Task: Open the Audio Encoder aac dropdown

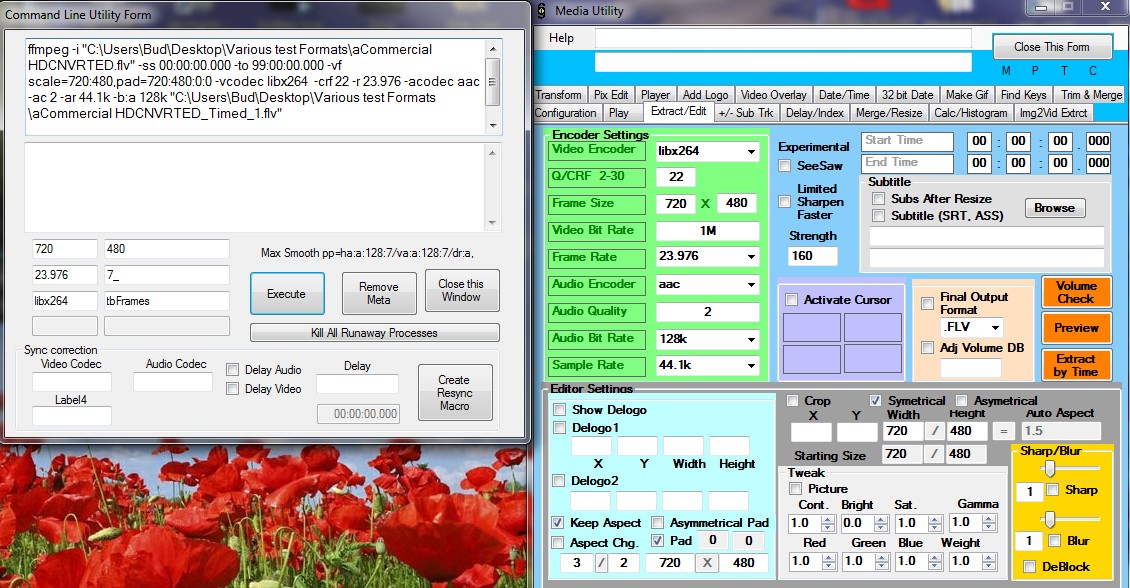Action: (x=751, y=285)
